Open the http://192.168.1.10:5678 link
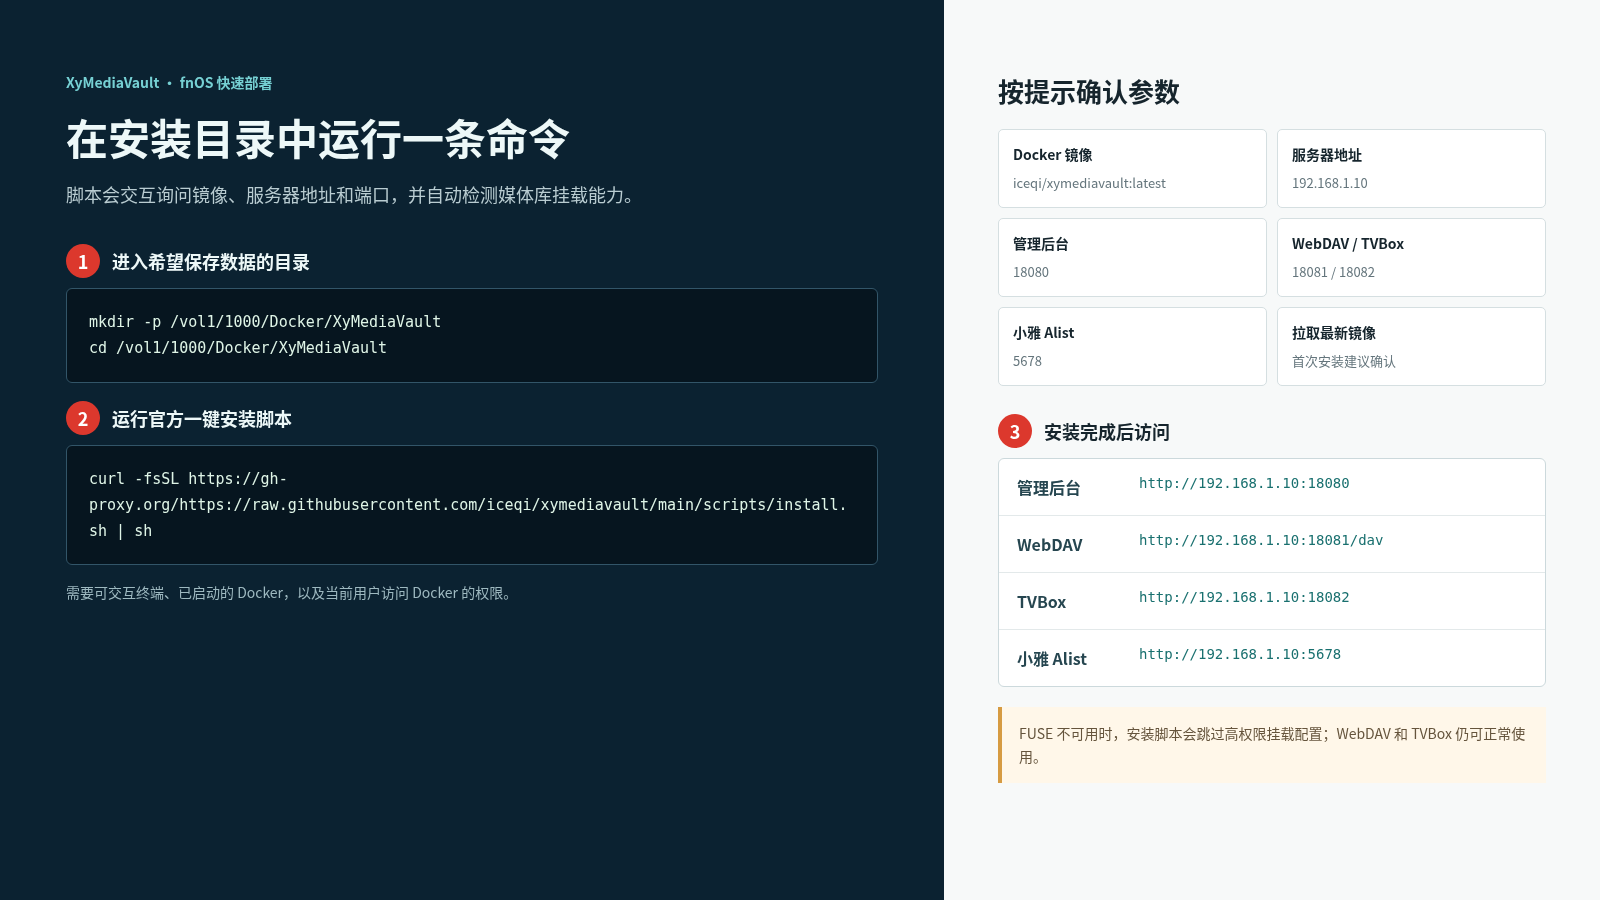The height and width of the screenshot is (900, 1600). 1240,654
